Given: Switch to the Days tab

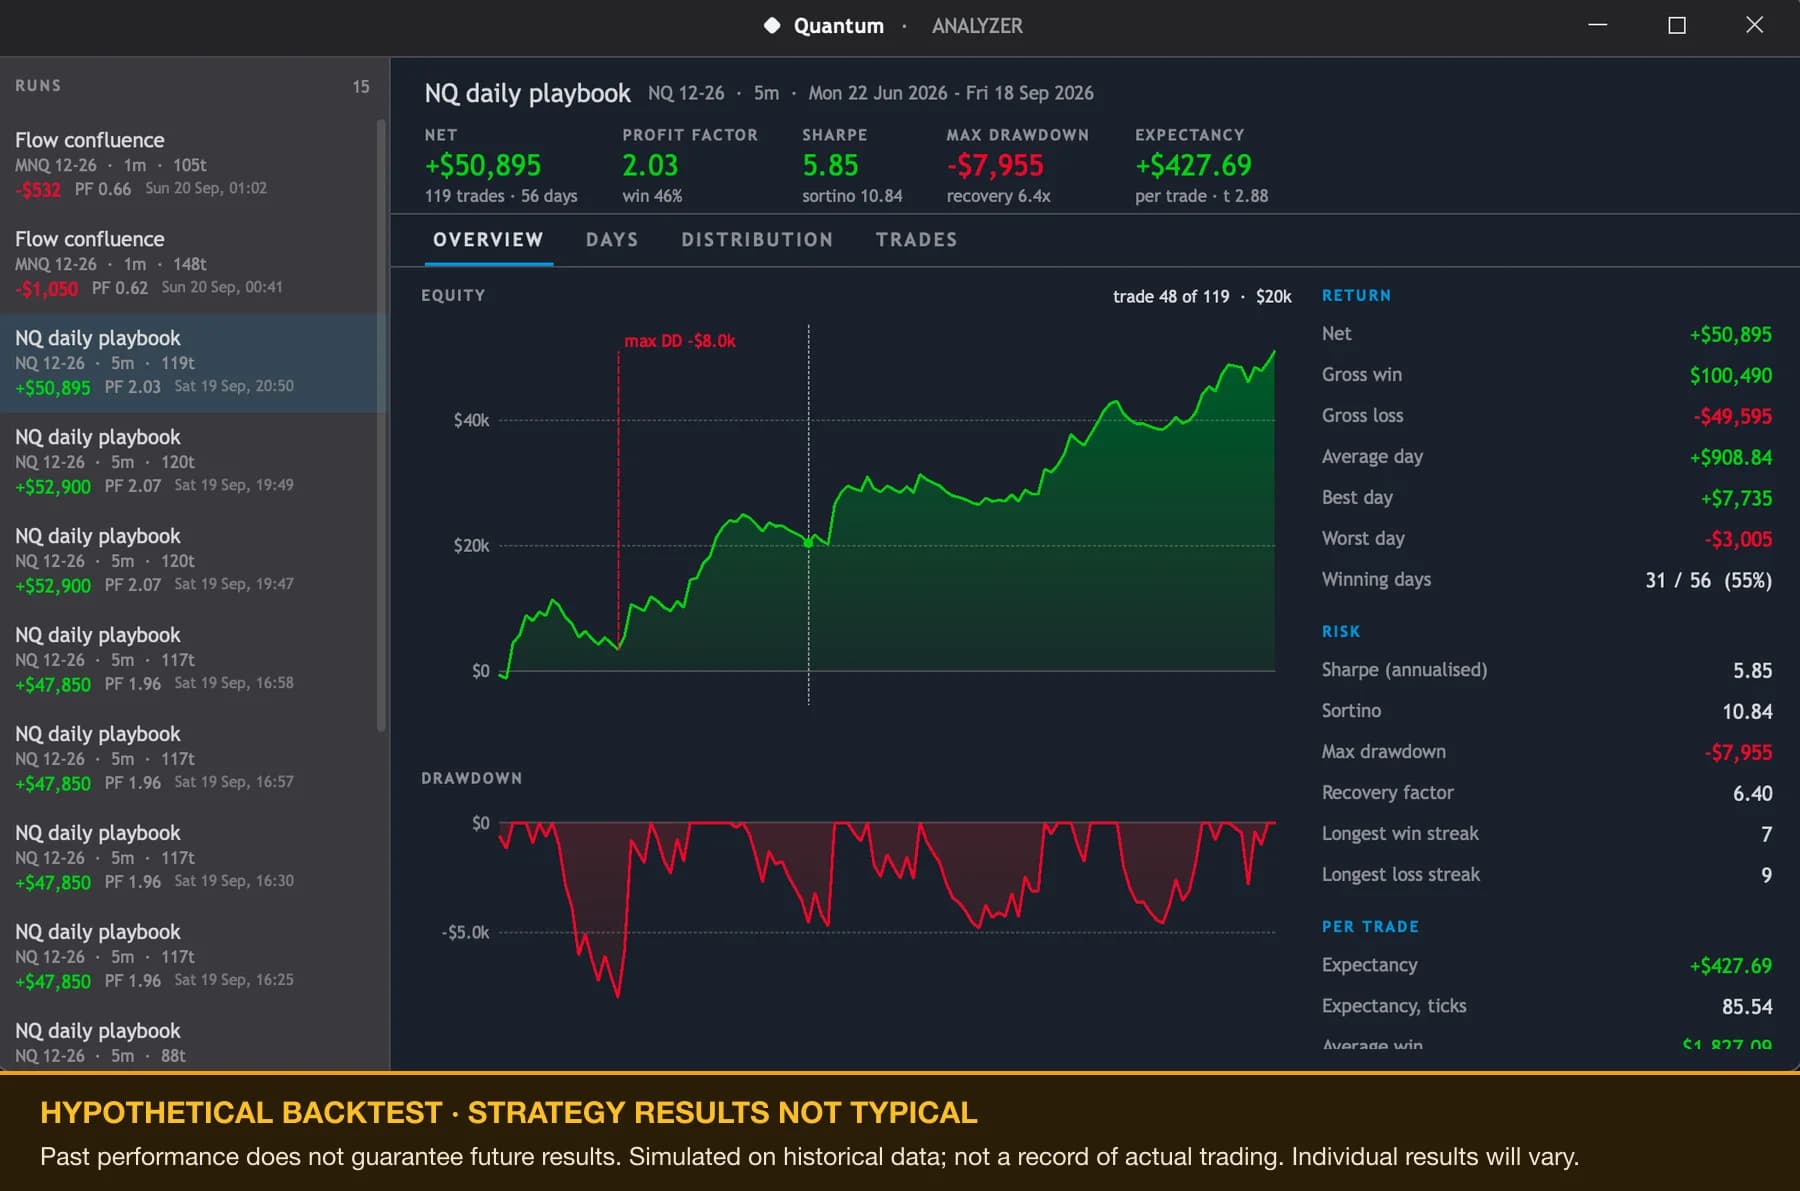Looking at the screenshot, I should click(612, 240).
